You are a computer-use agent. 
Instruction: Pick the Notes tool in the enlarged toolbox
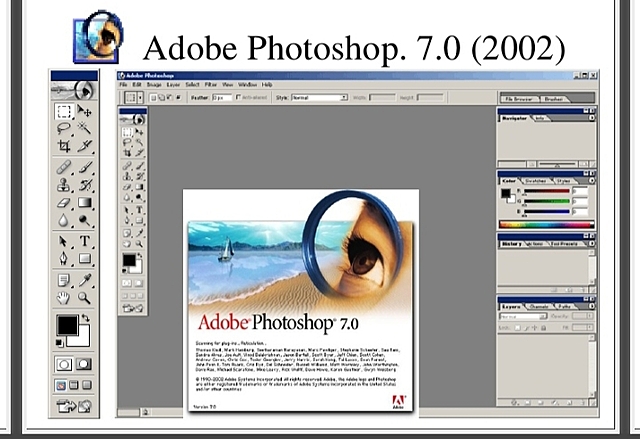(64, 280)
